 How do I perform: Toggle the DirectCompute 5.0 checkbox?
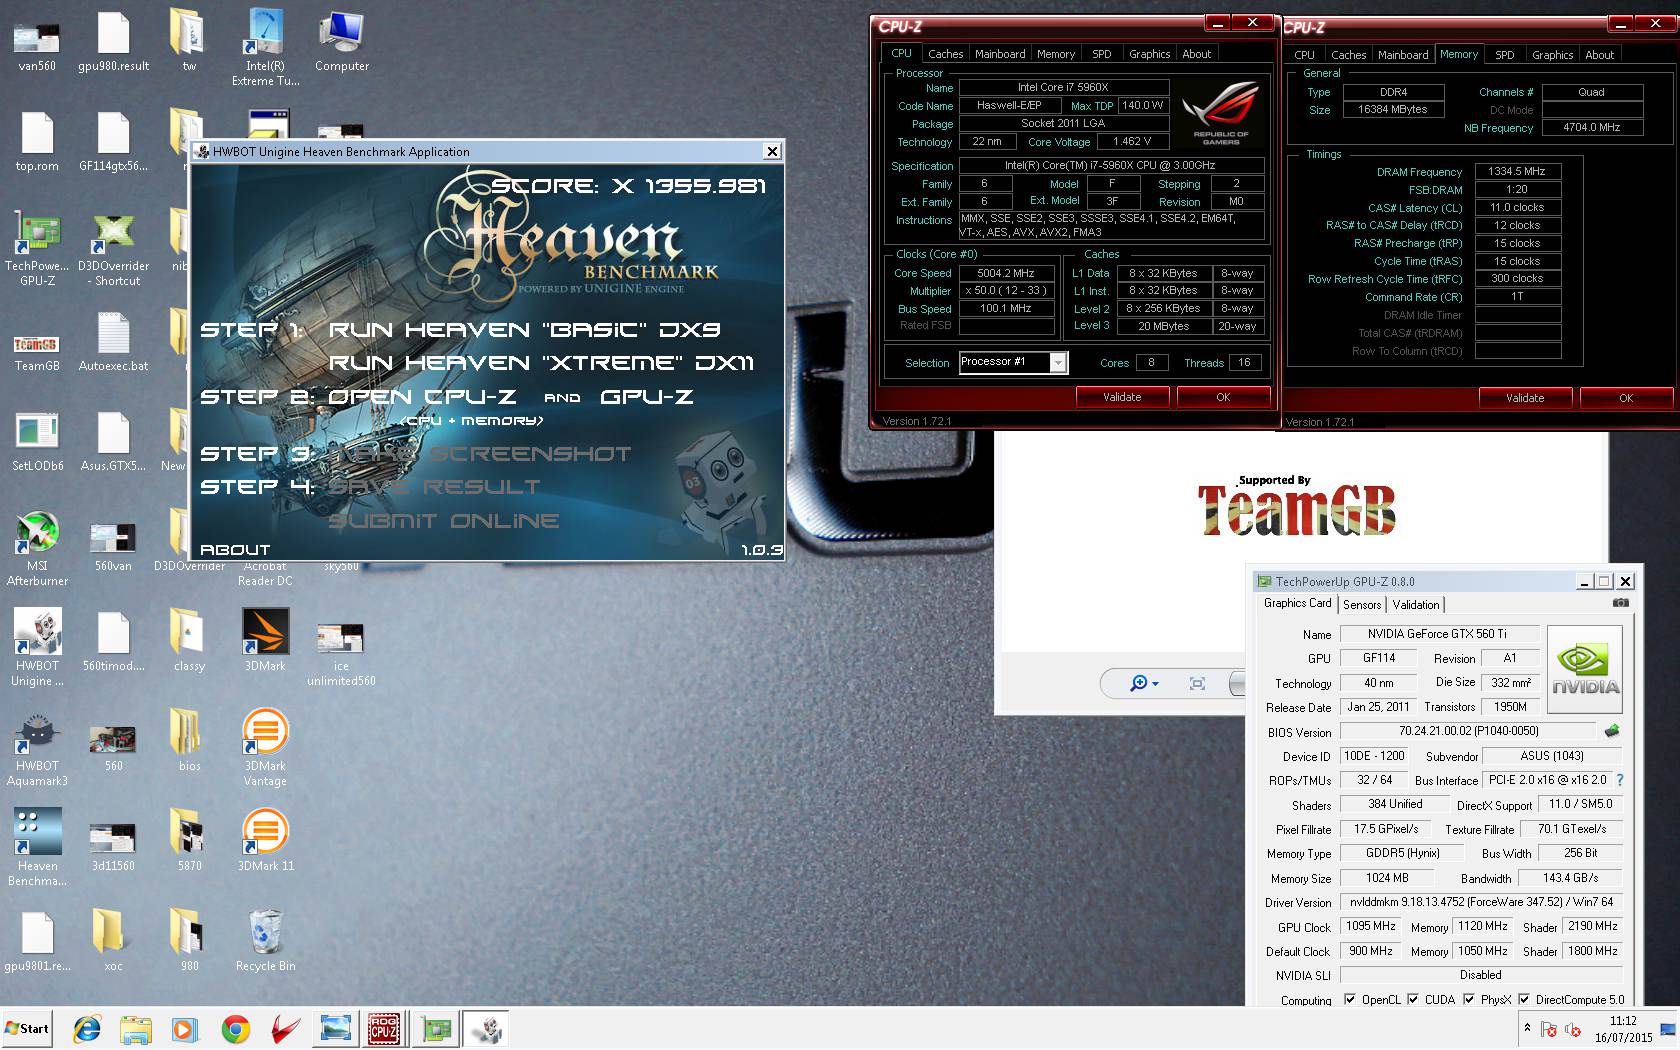coord(1524,999)
